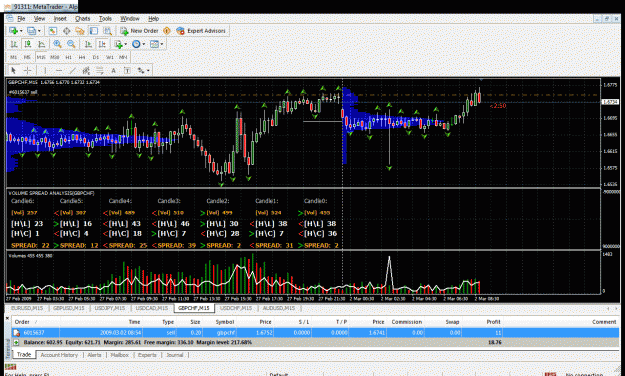Select the MN monthly timeframe

123,57
